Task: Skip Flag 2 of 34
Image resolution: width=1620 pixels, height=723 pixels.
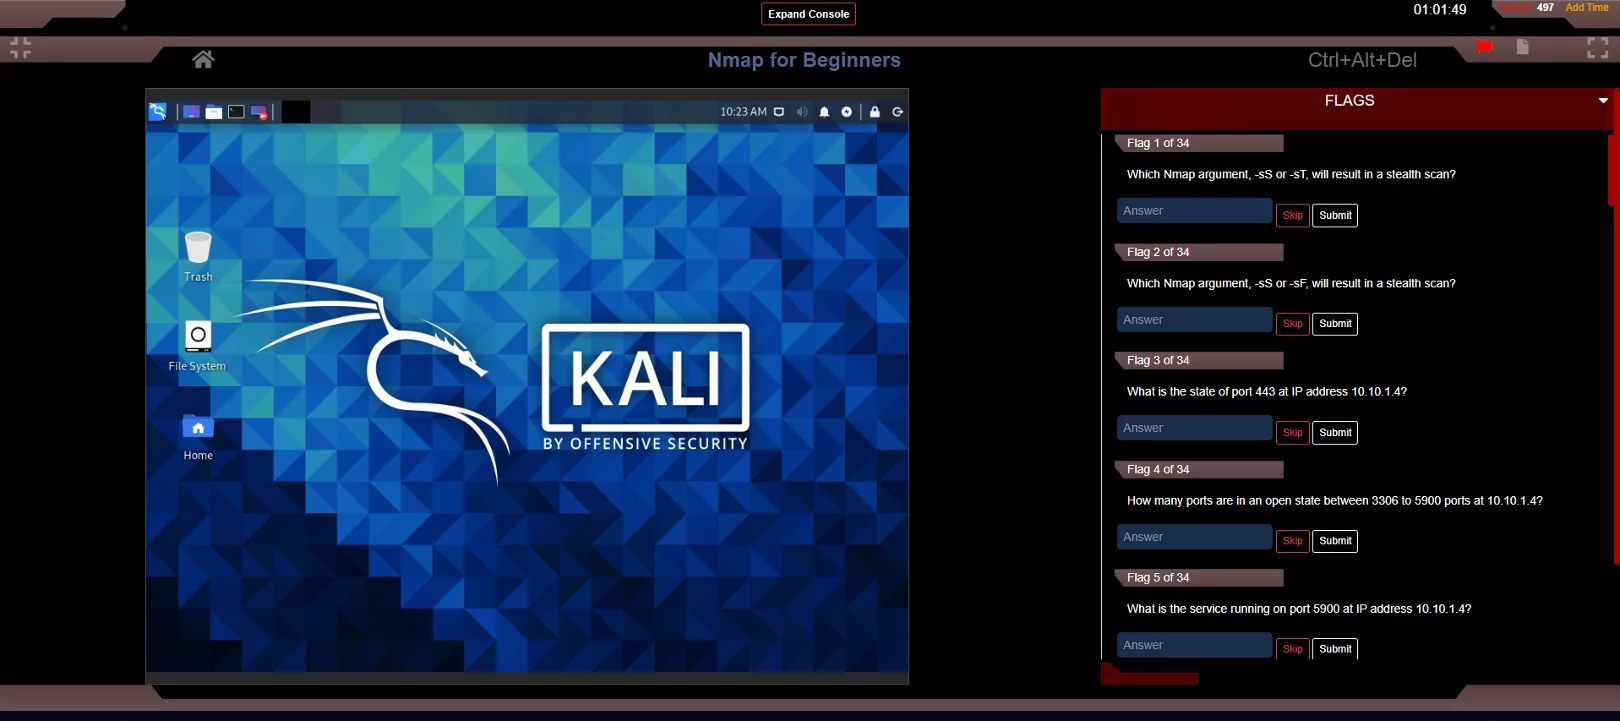Action: (1293, 324)
